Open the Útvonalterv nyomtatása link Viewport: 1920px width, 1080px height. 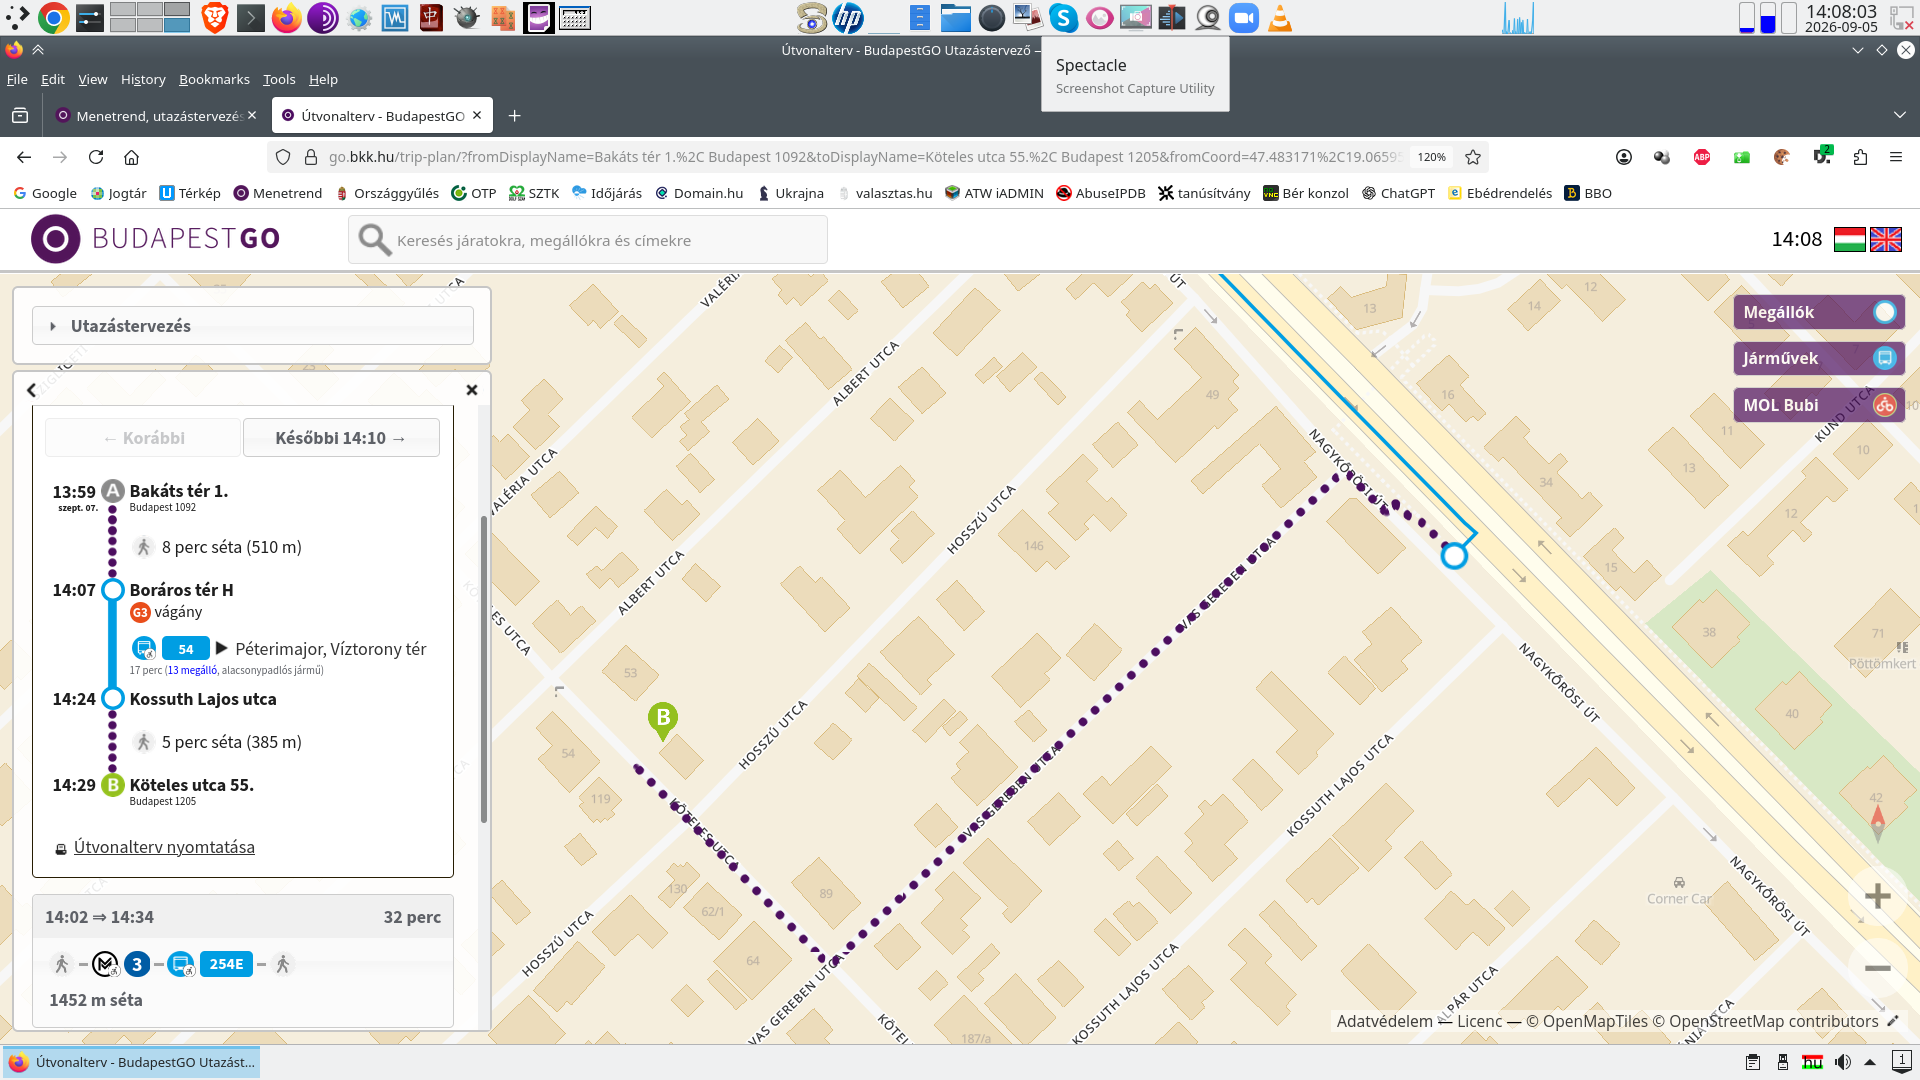(164, 847)
